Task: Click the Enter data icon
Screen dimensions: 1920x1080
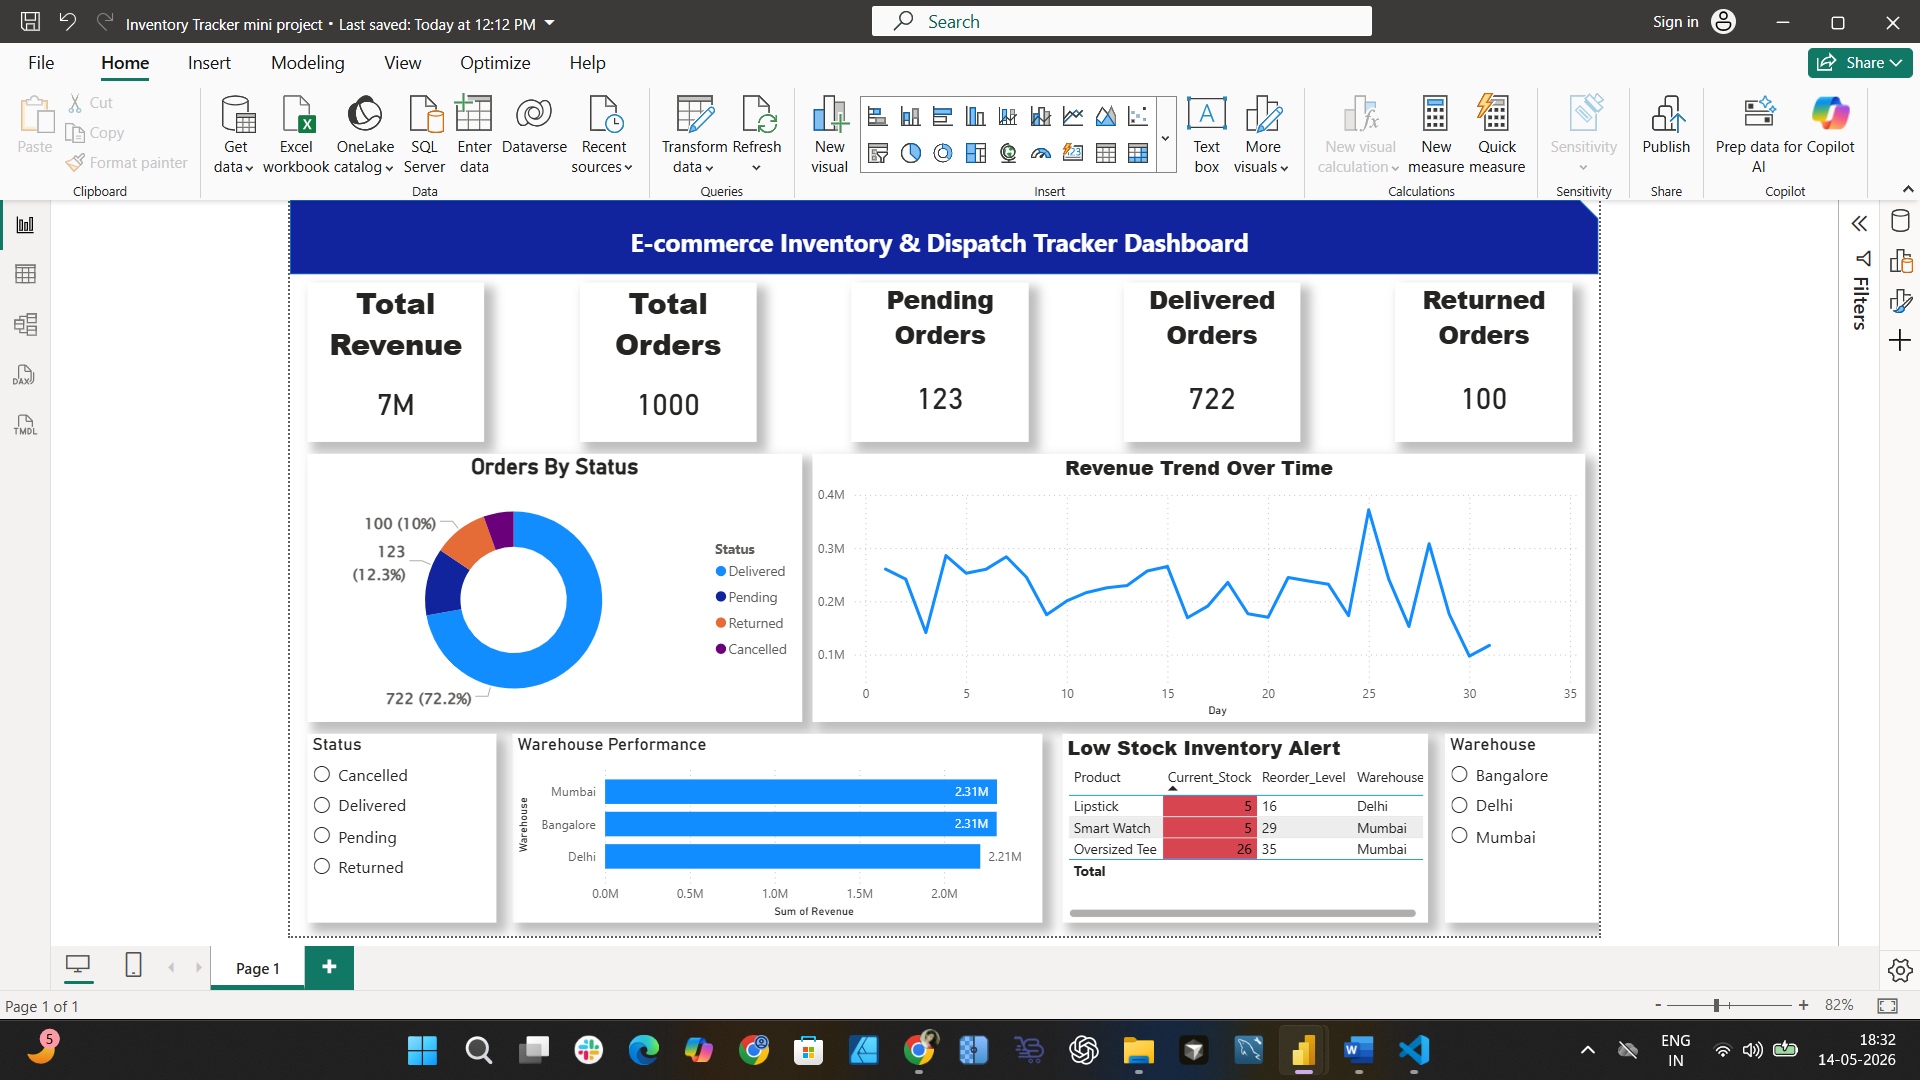Action: point(474,134)
